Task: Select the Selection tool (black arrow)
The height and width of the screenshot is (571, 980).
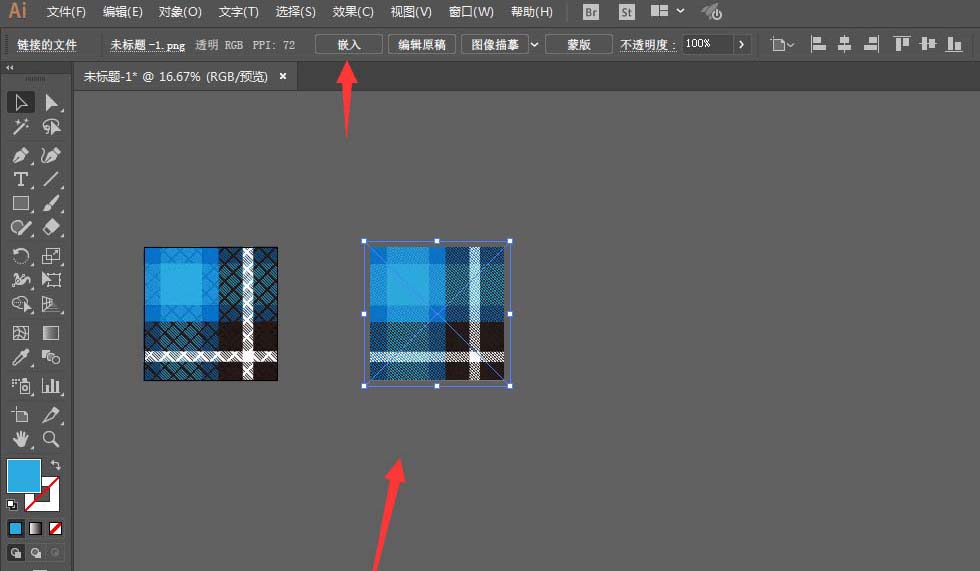Action: 21,102
